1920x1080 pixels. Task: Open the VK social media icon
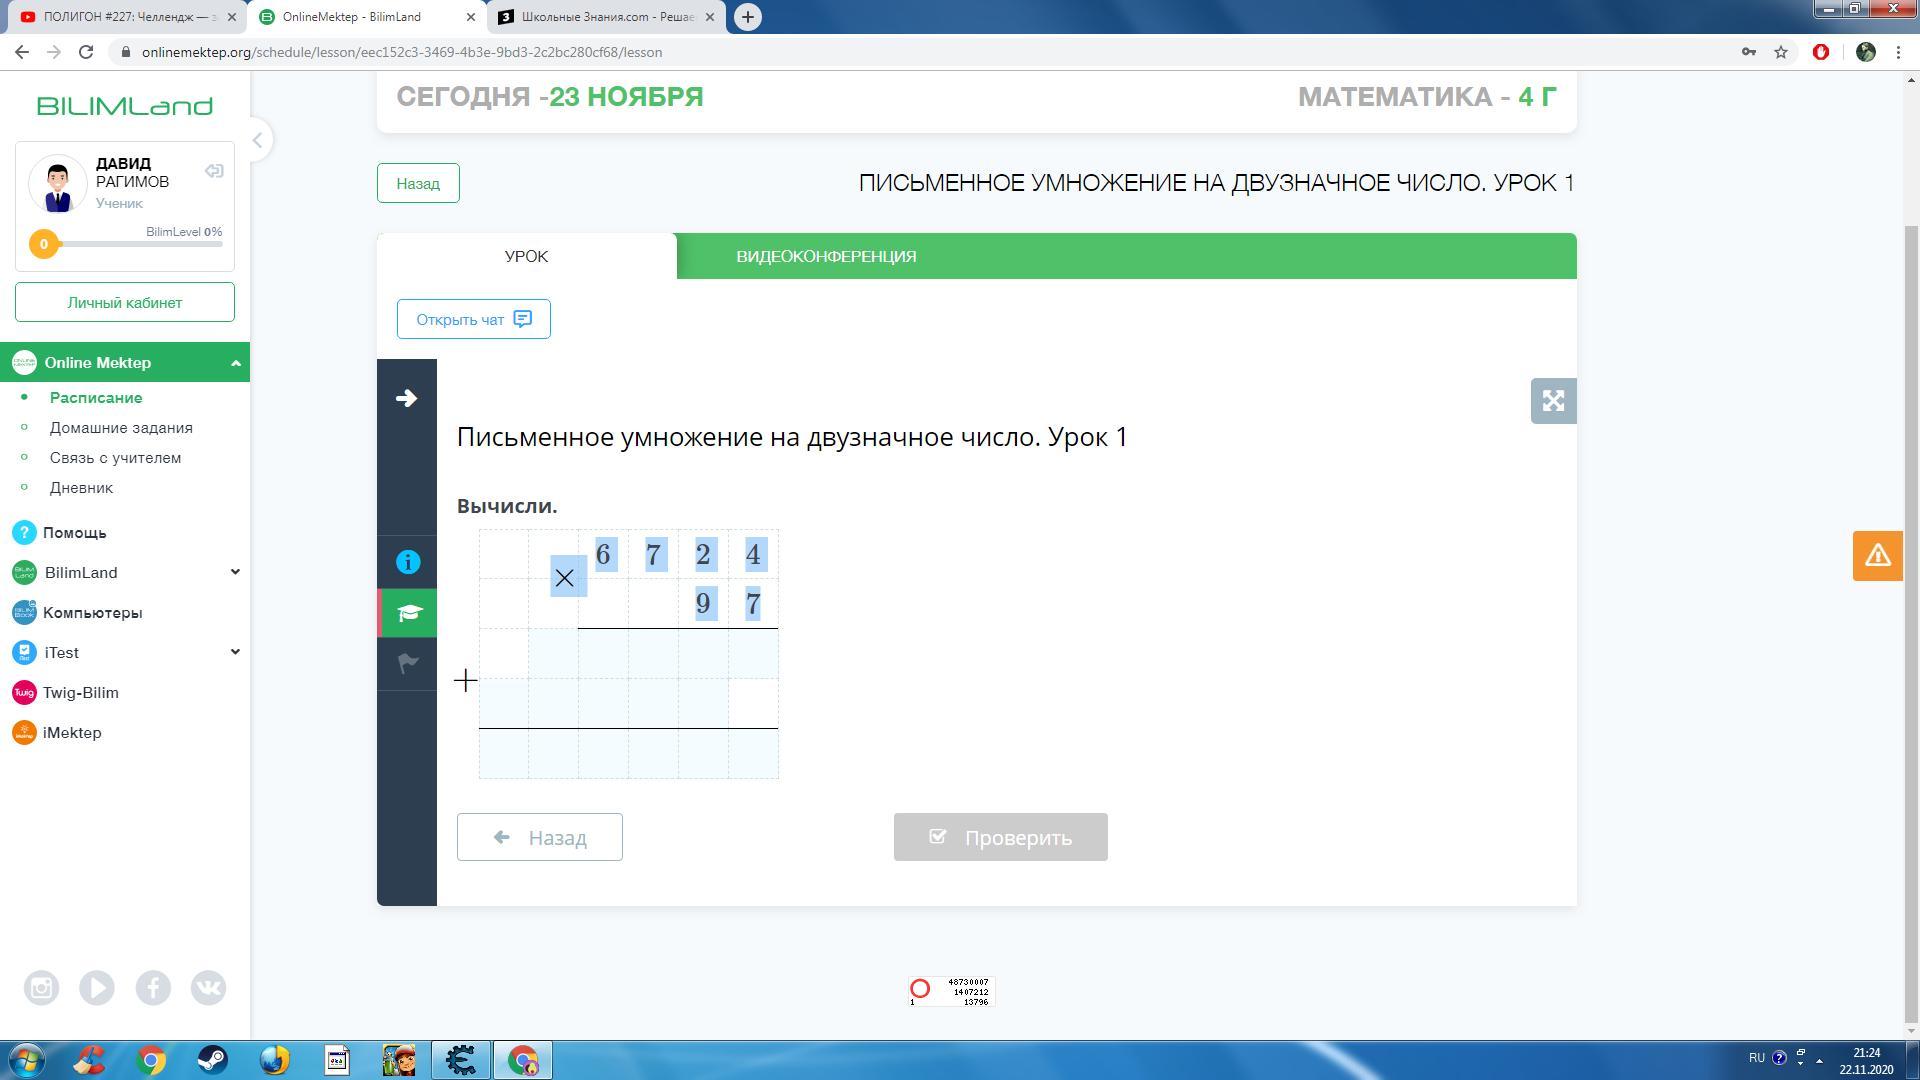coord(208,988)
